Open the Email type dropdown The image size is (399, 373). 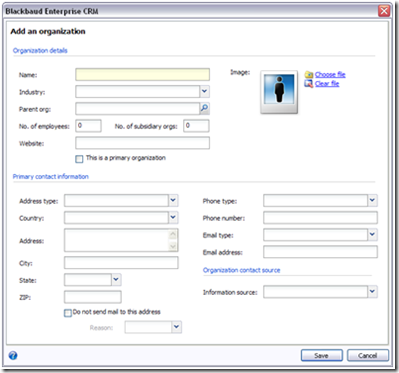[372, 235]
